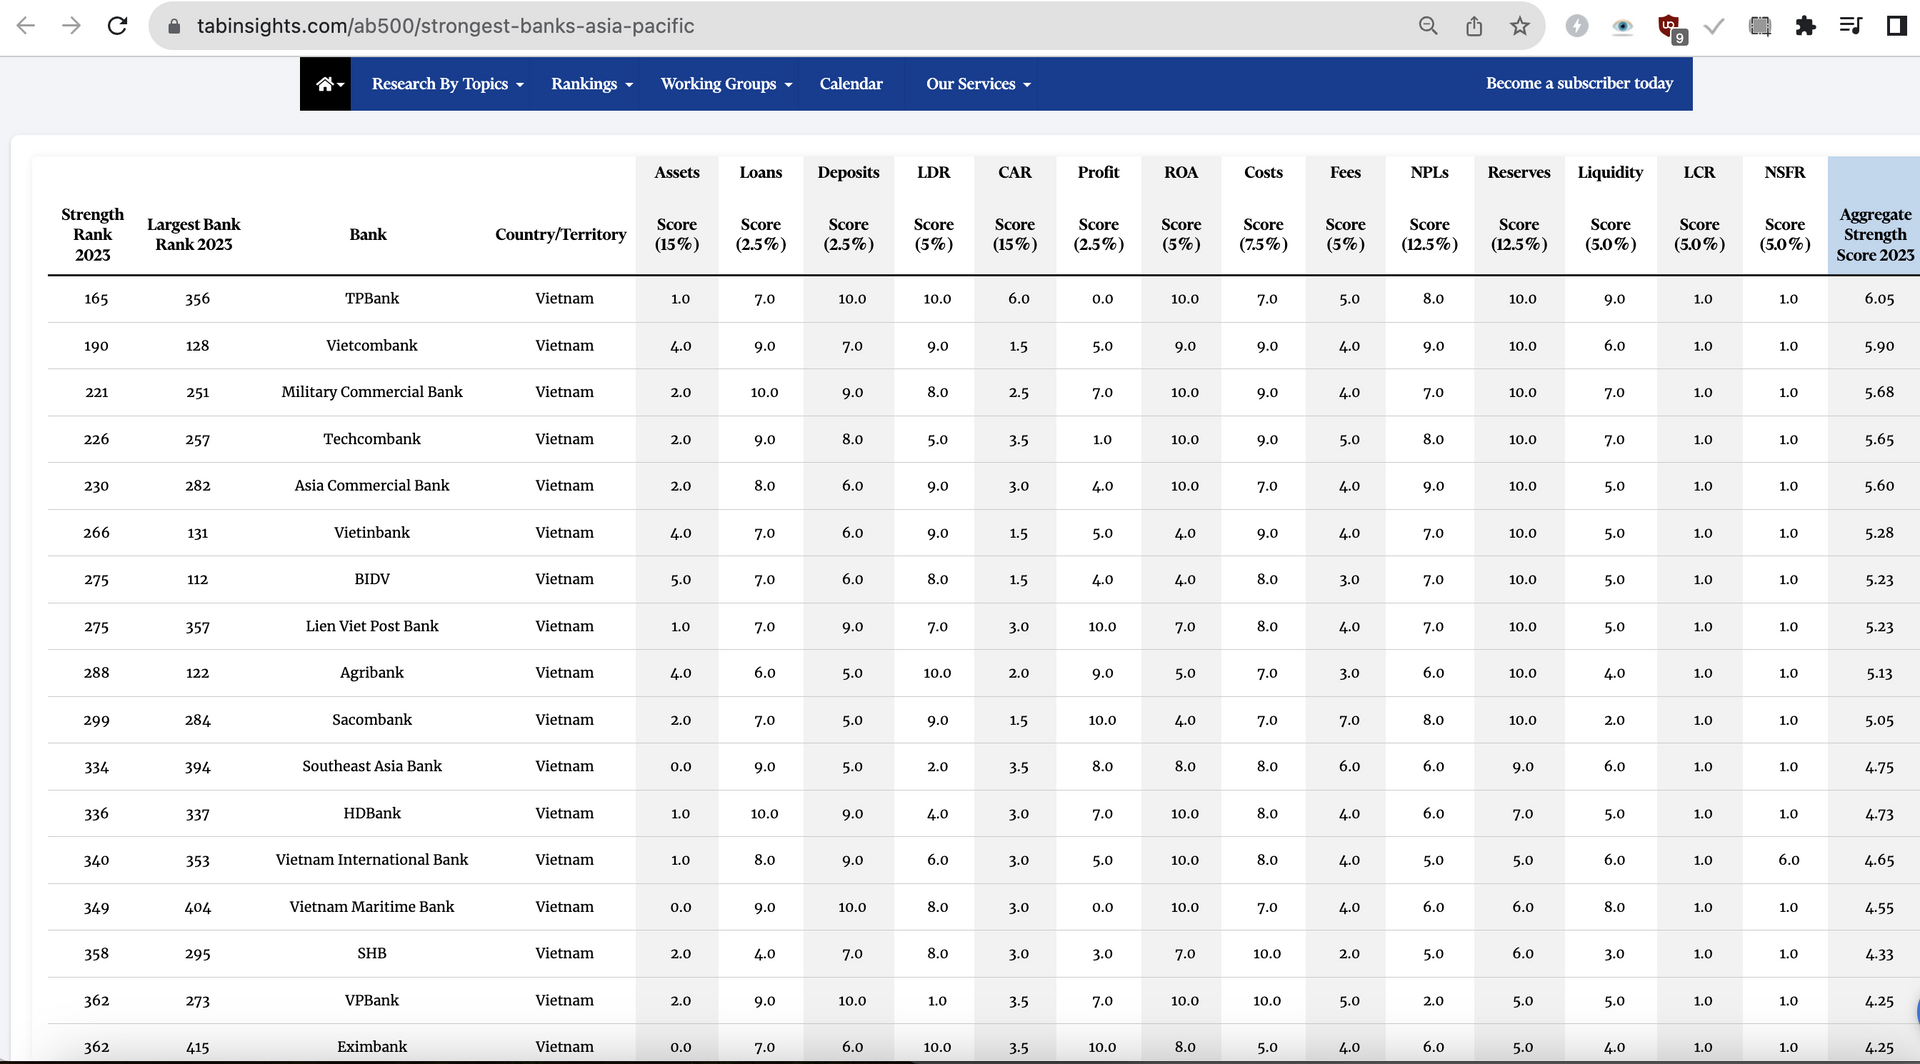Reload the page with refresh icon
The image size is (1920, 1064).
(x=117, y=26)
